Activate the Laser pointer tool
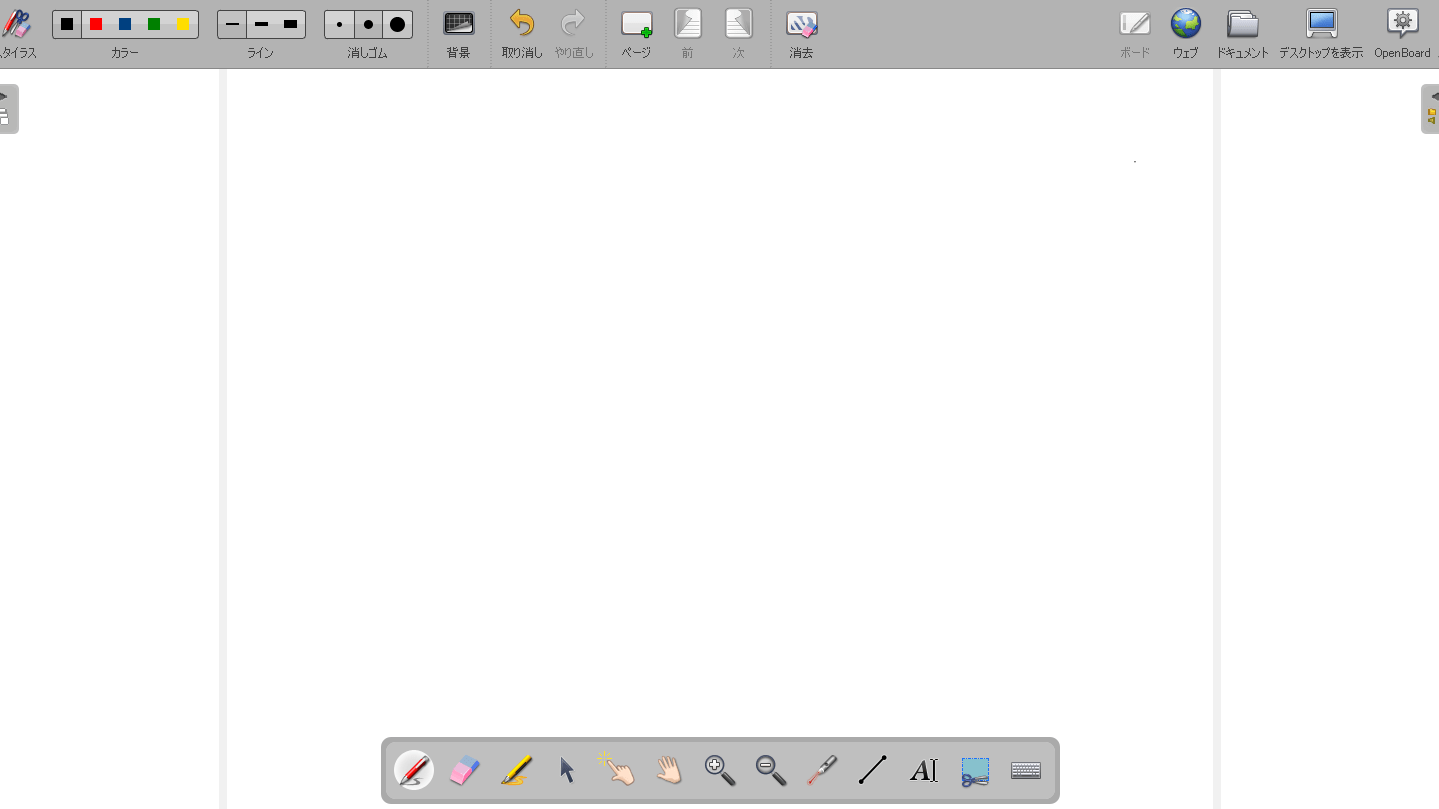The image size is (1439, 809). (x=822, y=770)
